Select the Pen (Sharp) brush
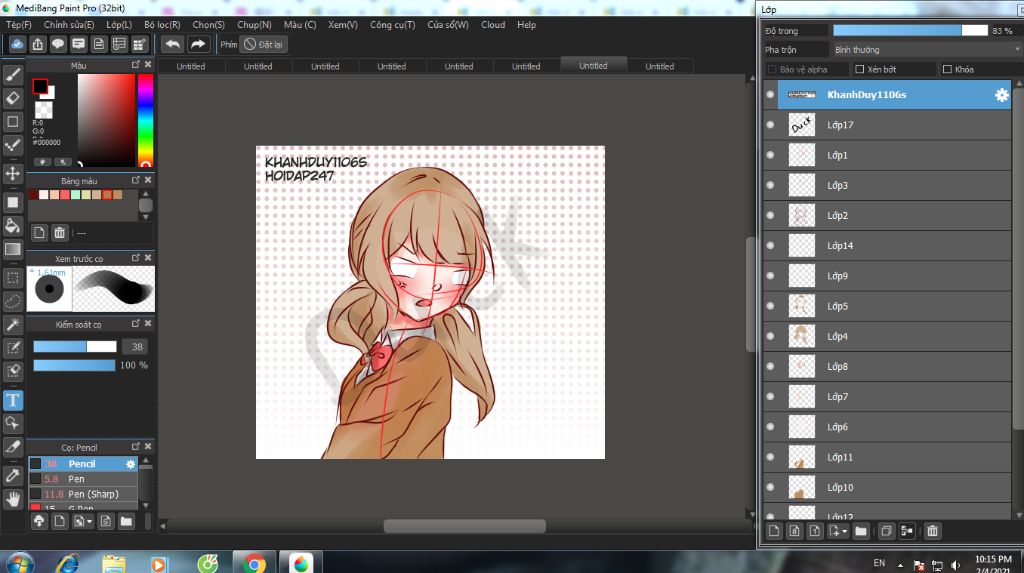The image size is (1024, 573). 83,494
